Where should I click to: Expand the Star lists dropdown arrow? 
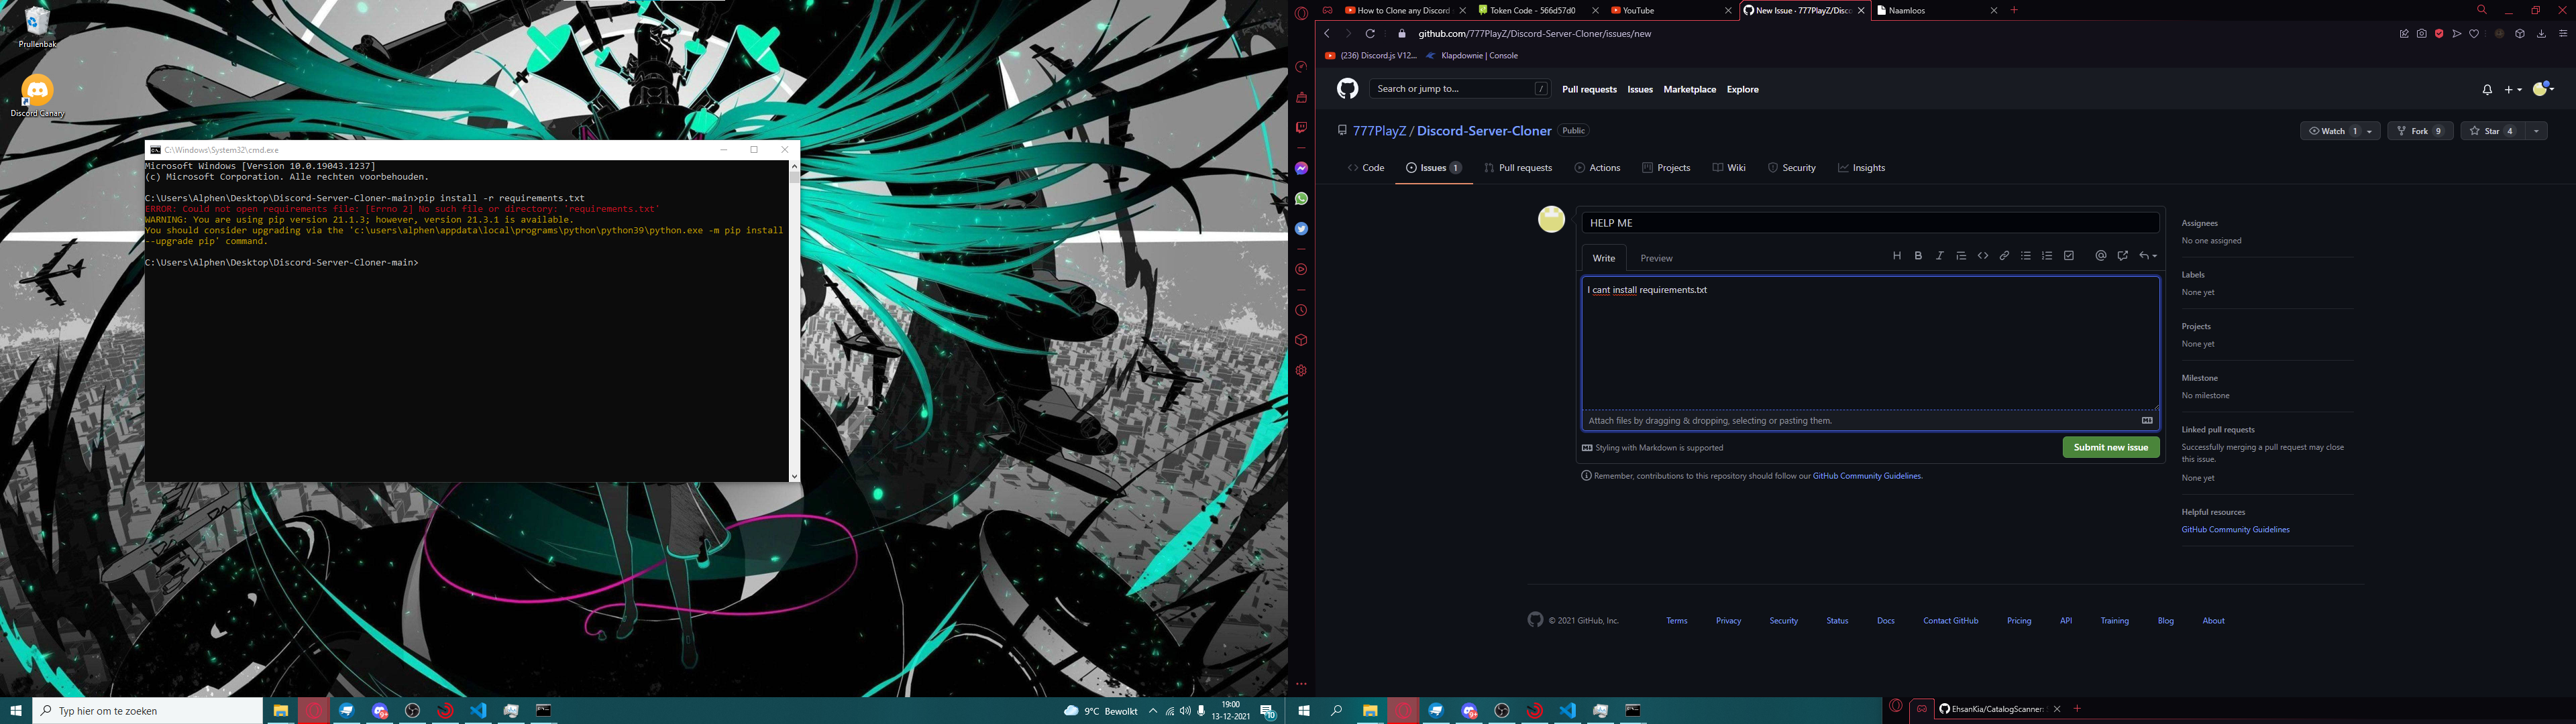pyautogui.click(x=2536, y=131)
